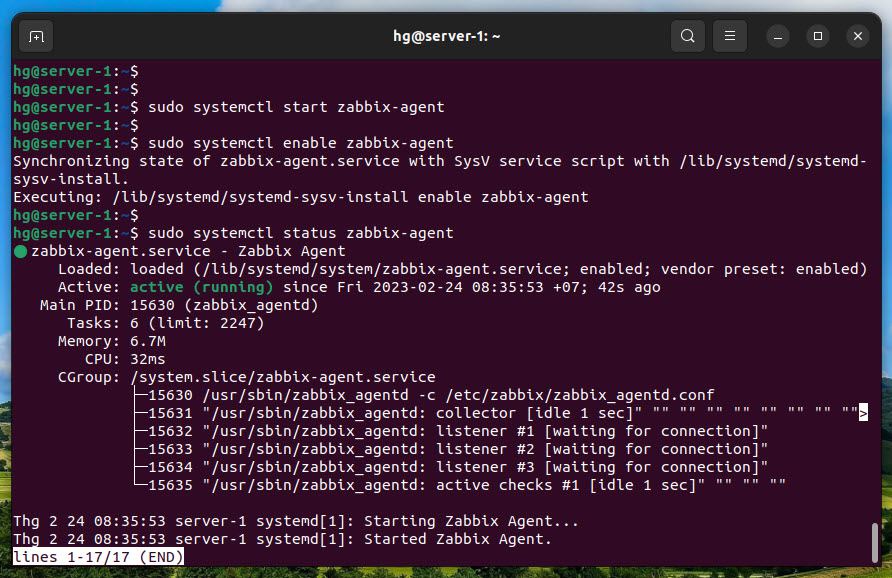Click the truncated line indicator arrow

(x=863, y=413)
